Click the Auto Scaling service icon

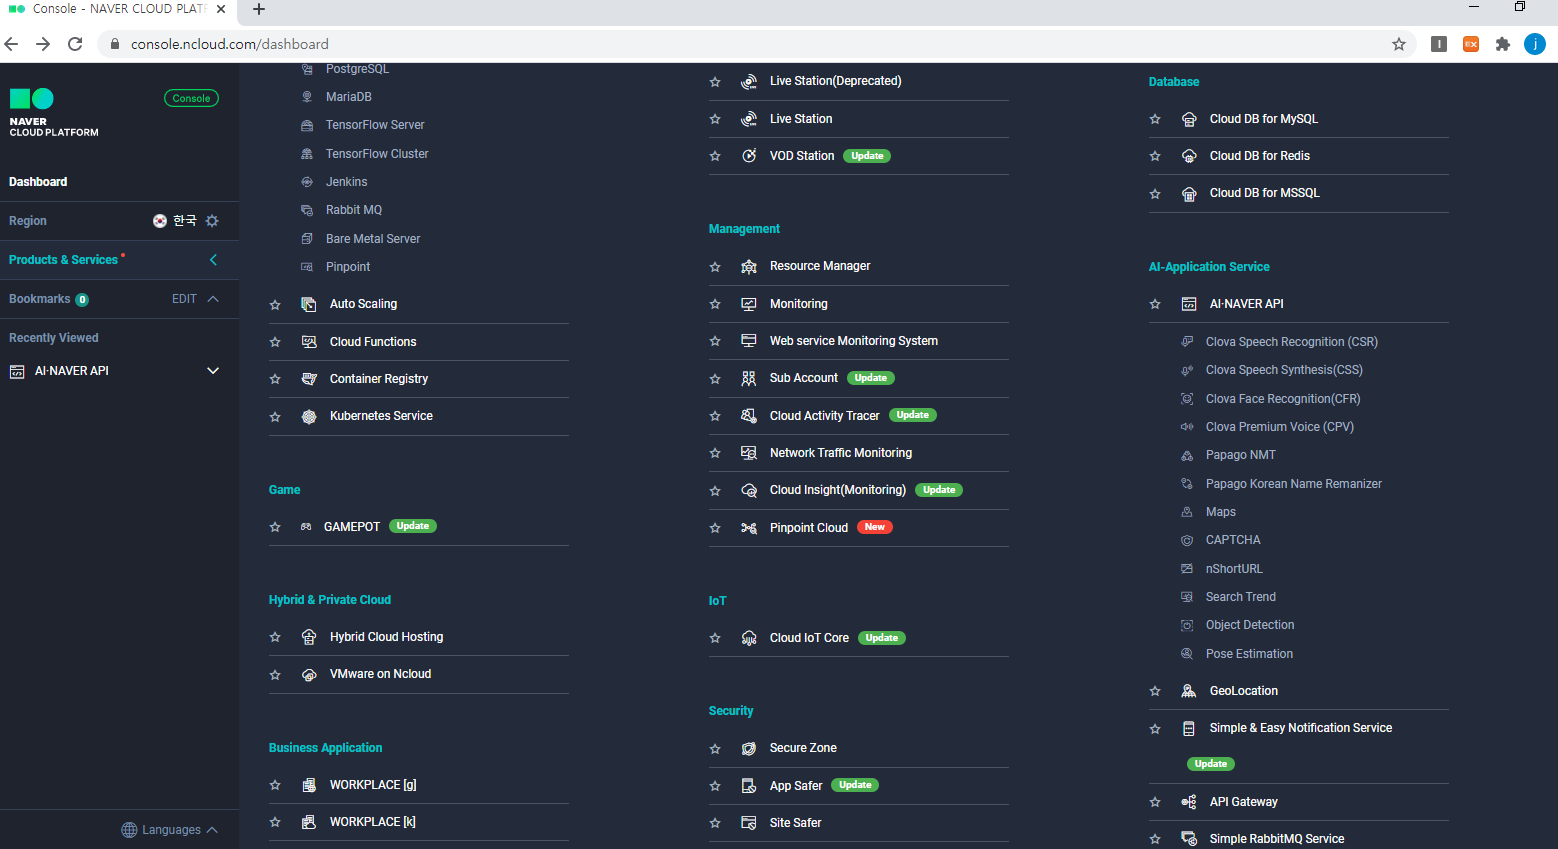309,304
